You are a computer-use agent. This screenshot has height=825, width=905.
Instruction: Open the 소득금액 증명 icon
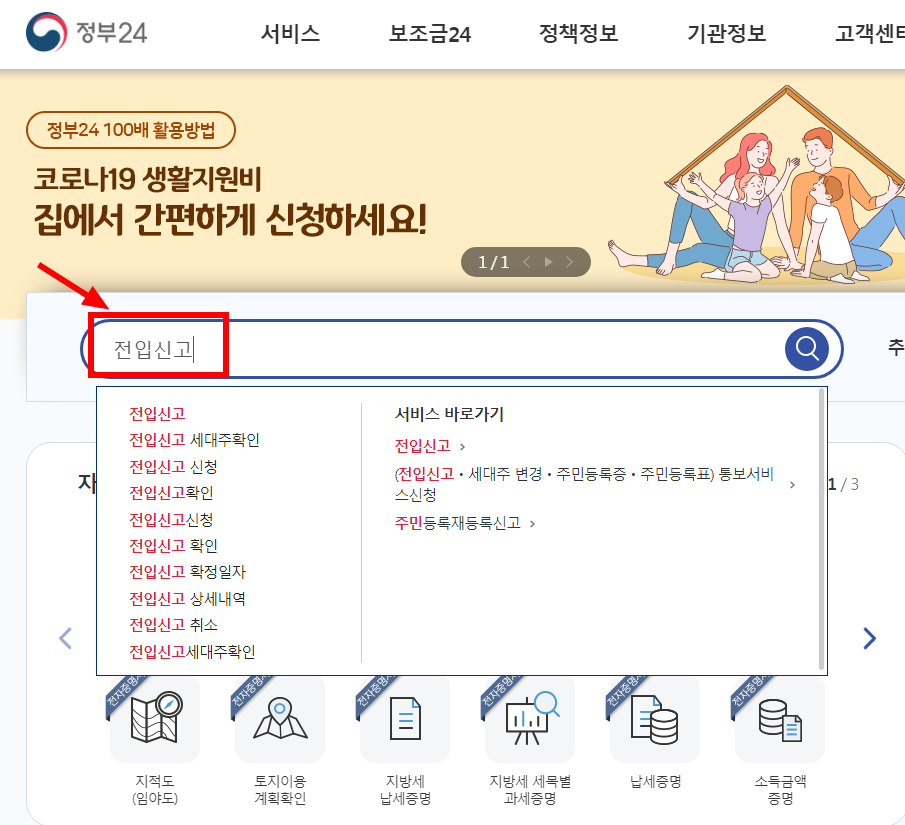pyautogui.click(x=780, y=718)
